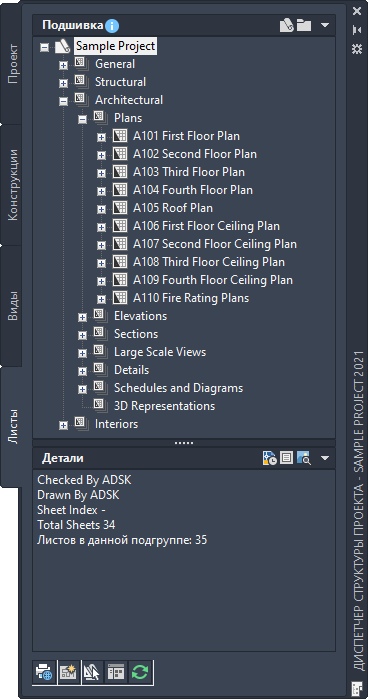This screenshot has height=699, width=368.
Task: Click the info icon next to Подшивка
Action: point(112,26)
